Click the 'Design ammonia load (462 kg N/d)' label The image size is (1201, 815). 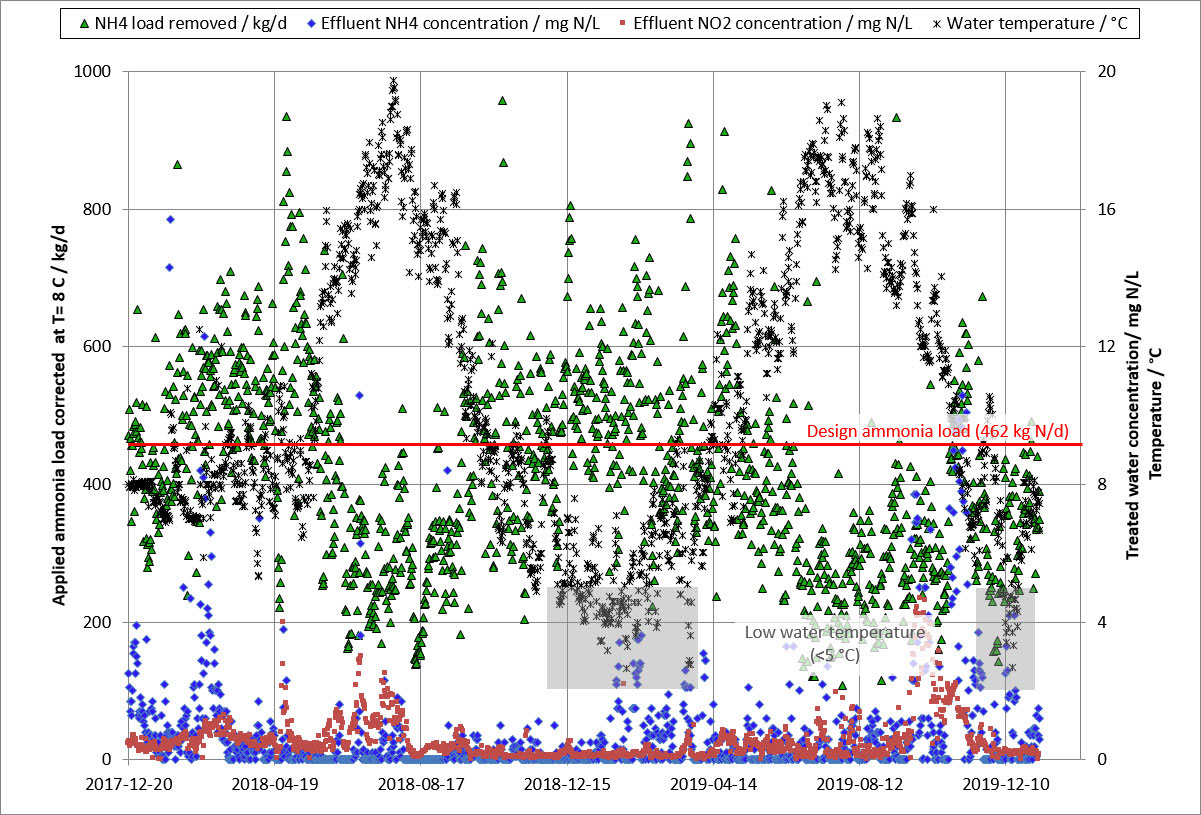click(938, 432)
